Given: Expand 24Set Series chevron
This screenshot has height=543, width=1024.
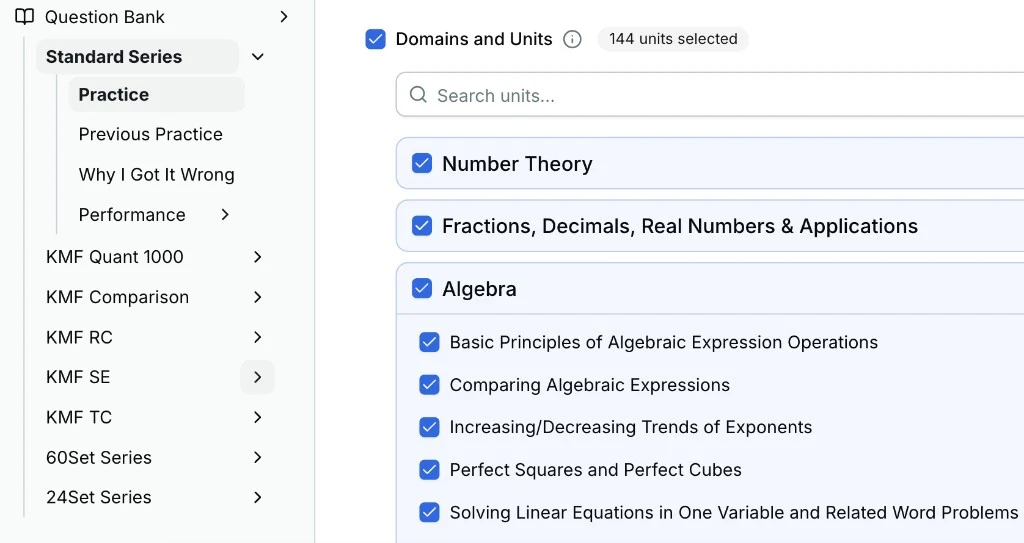Looking at the screenshot, I should (257, 497).
